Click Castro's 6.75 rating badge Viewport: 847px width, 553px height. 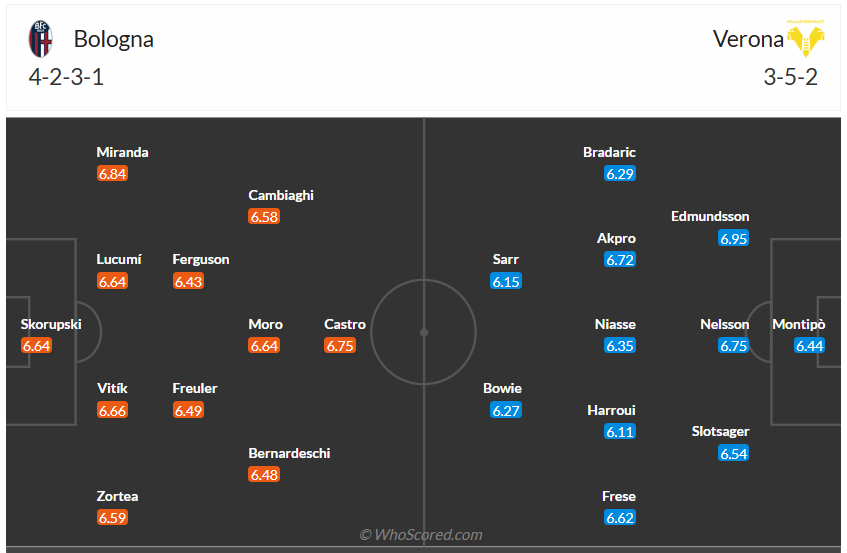tap(340, 346)
